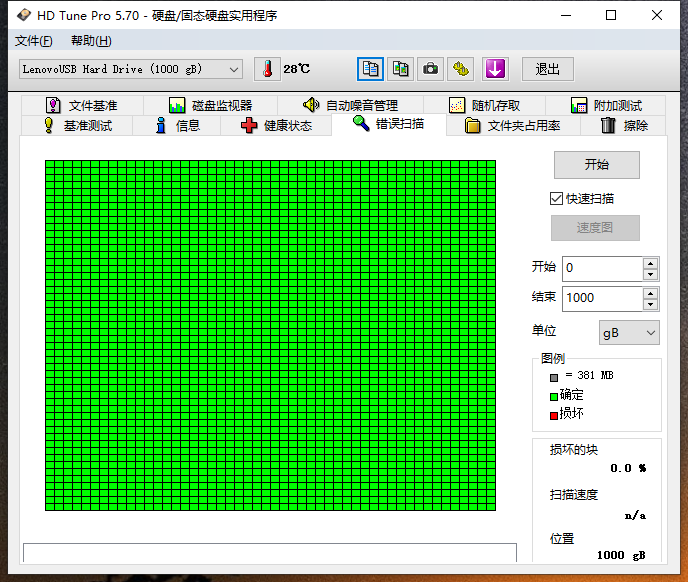Switch to the 自动噪音管理 tab
688x582 pixels.
coord(351,105)
